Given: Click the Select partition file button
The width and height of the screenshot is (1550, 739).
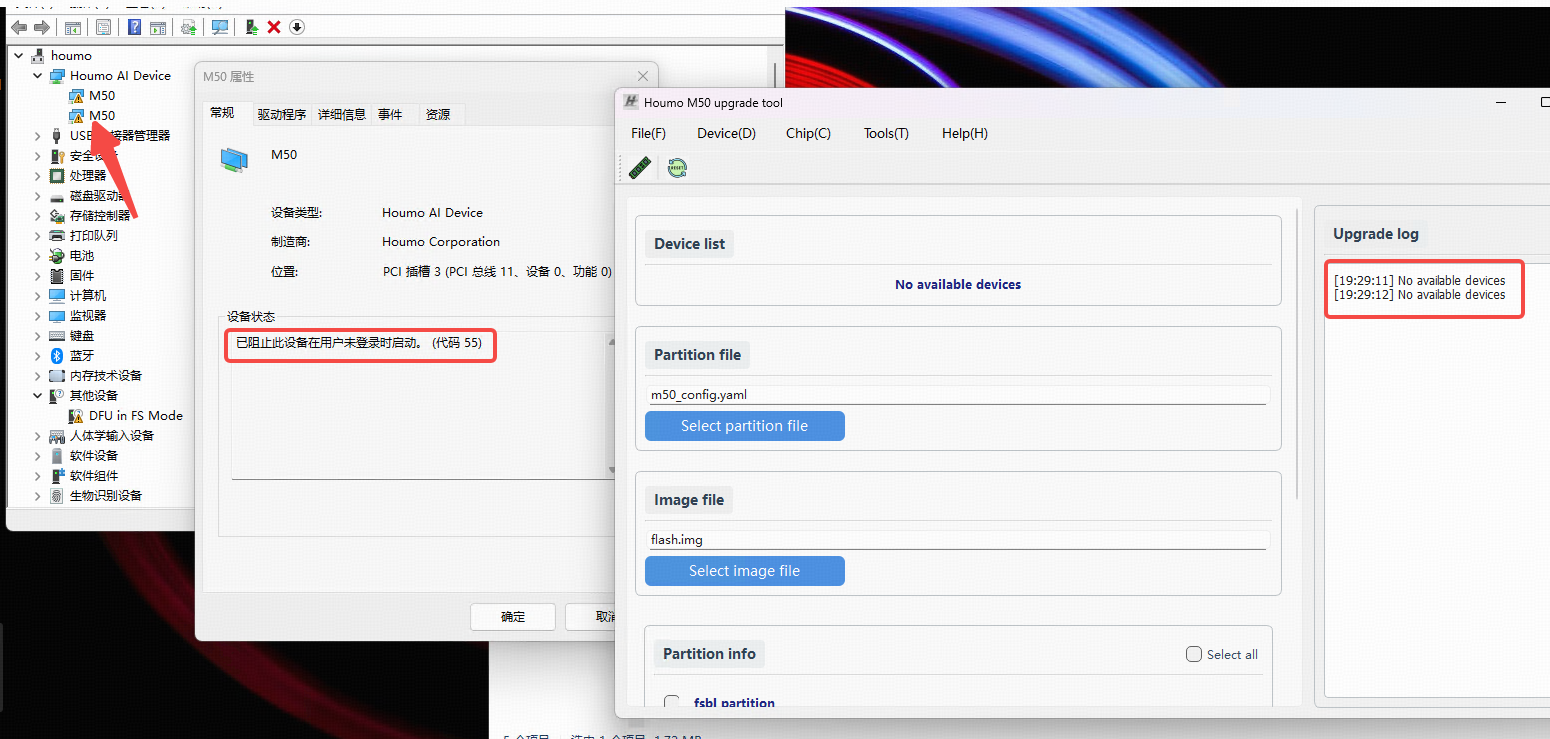Looking at the screenshot, I should pyautogui.click(x=745, y=426).
